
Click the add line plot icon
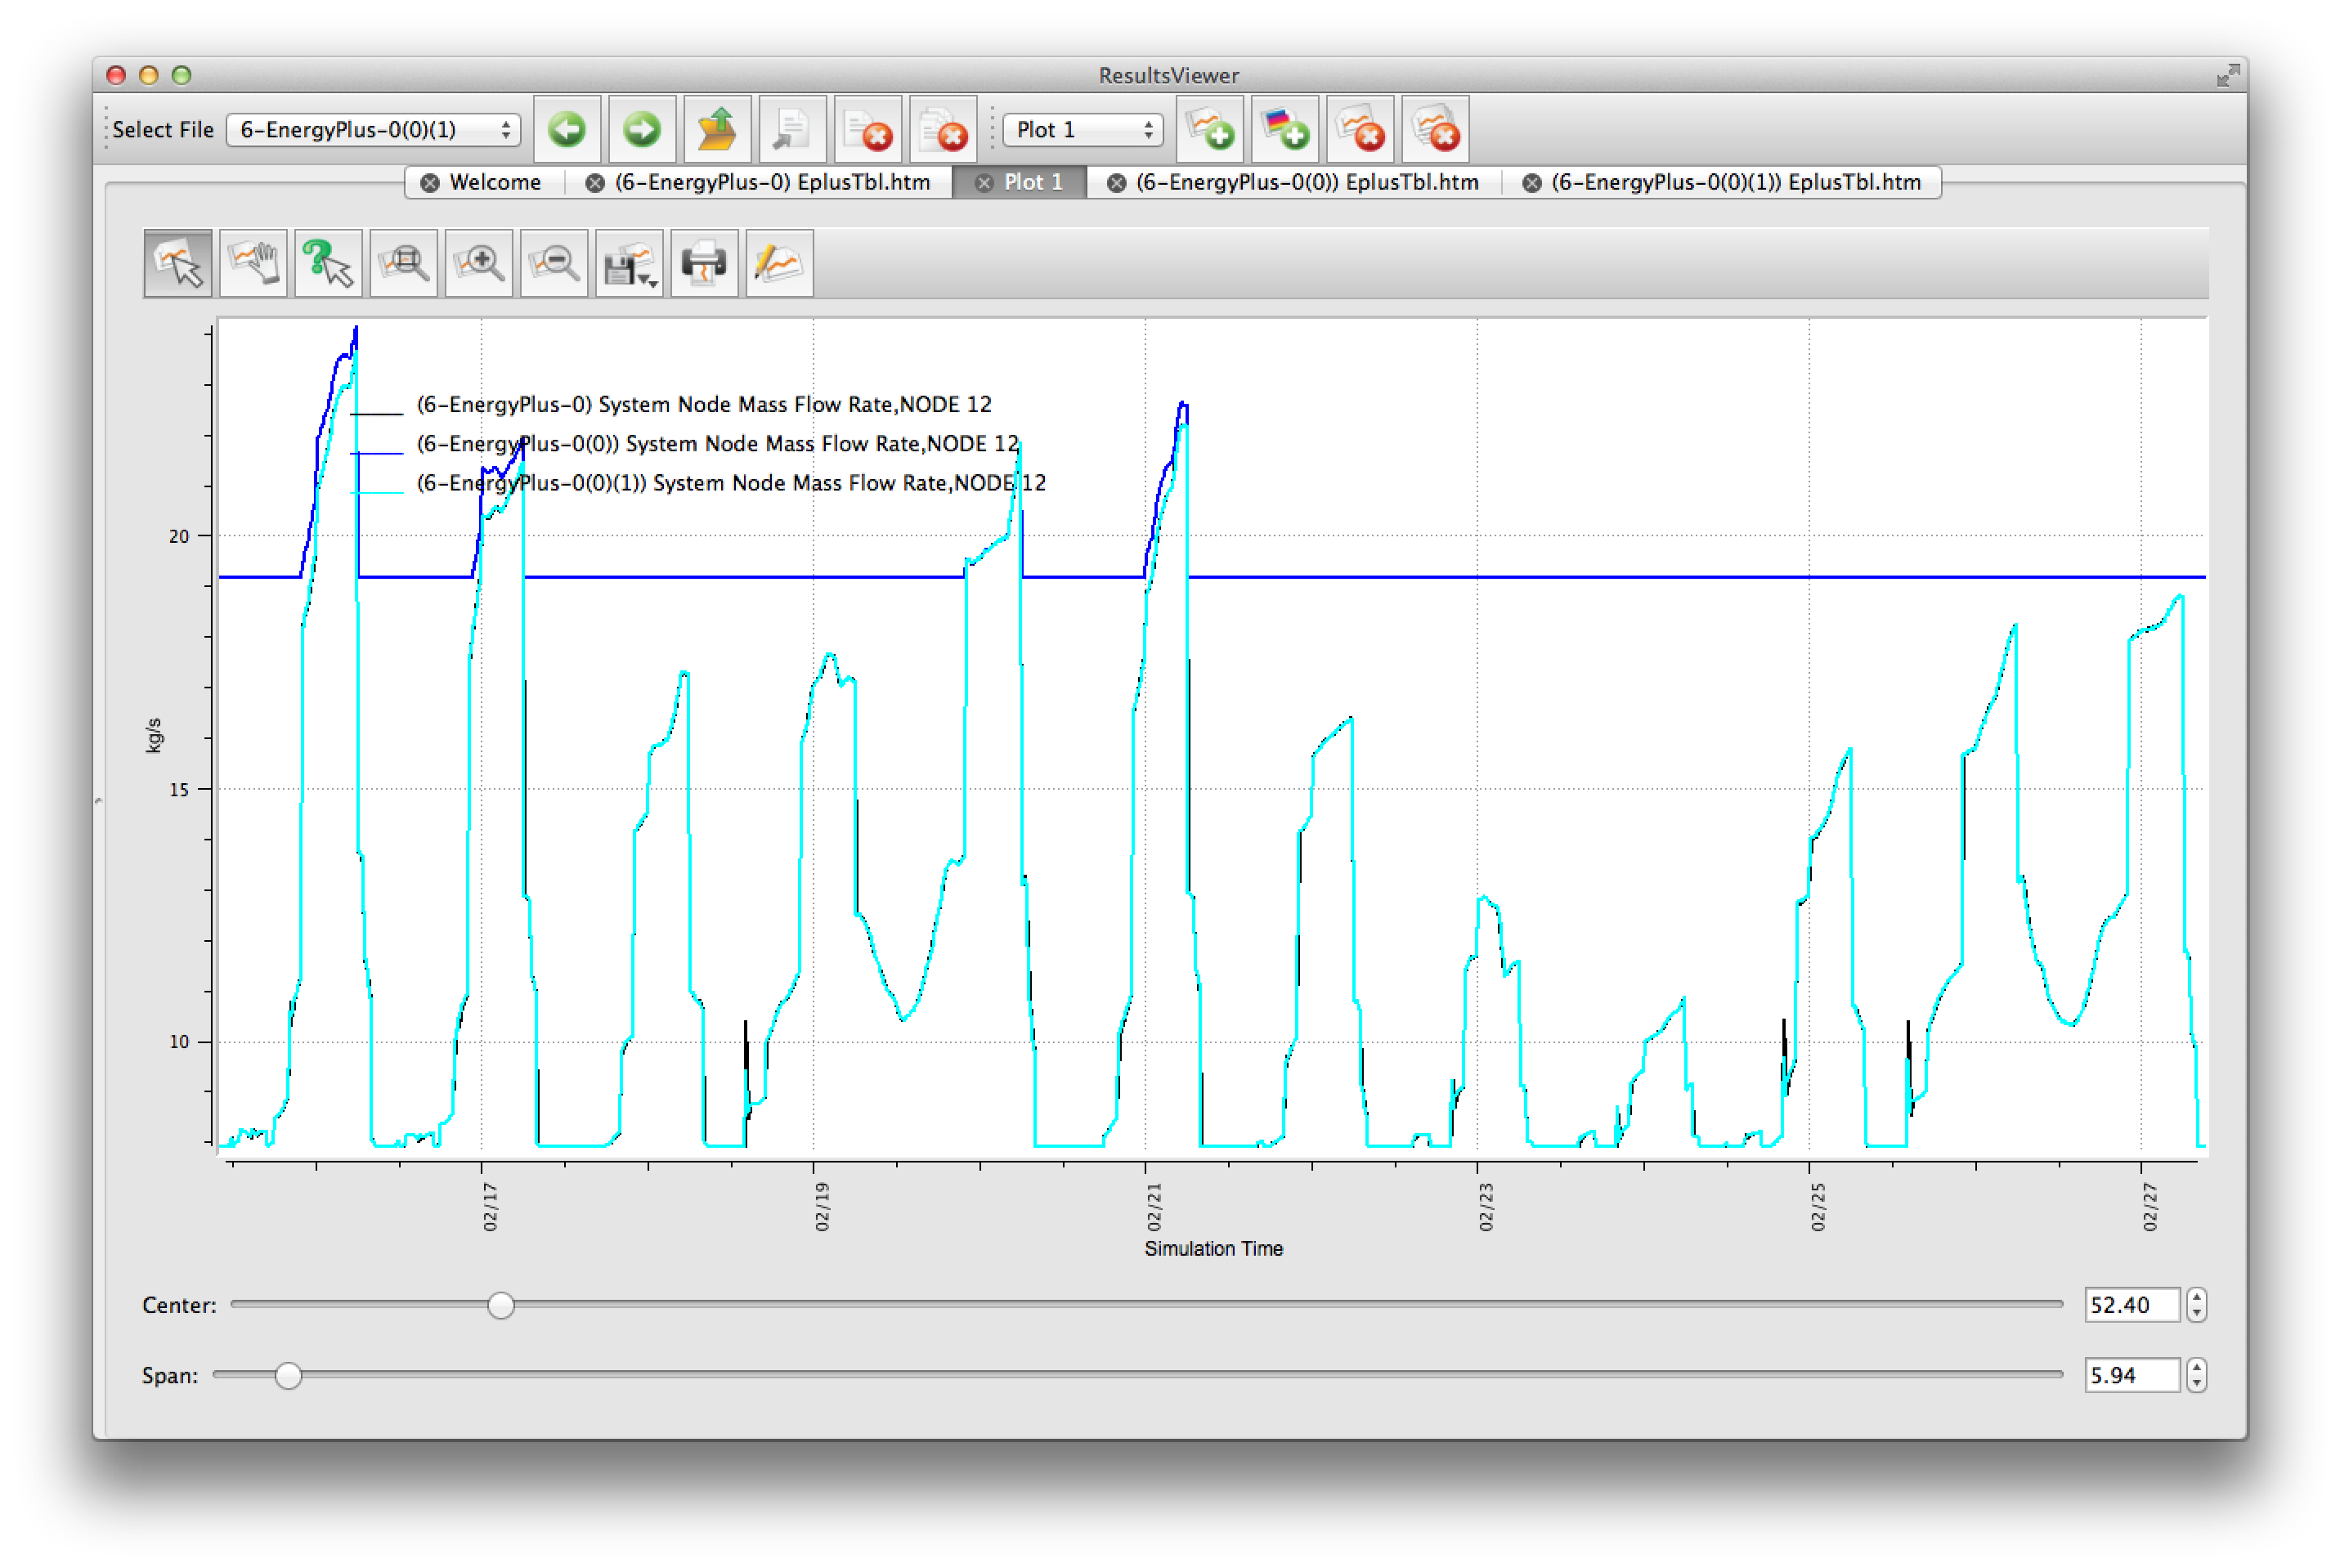pyautogui.click(x=1210, y=129)
